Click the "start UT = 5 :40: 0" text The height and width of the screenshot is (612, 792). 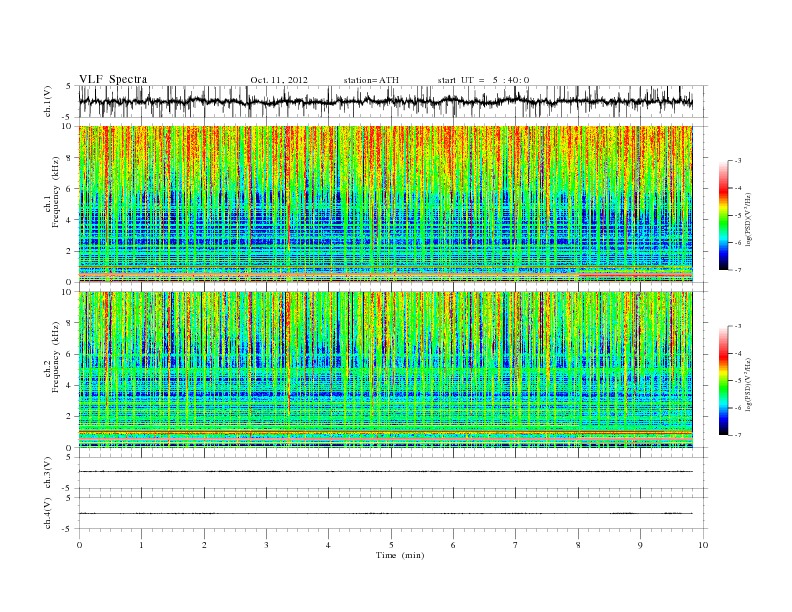(x=483, y=80)
